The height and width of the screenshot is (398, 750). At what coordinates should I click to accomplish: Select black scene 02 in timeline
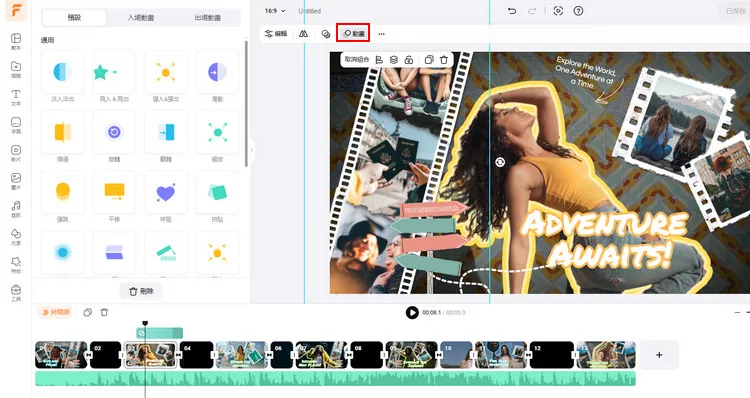106,355
